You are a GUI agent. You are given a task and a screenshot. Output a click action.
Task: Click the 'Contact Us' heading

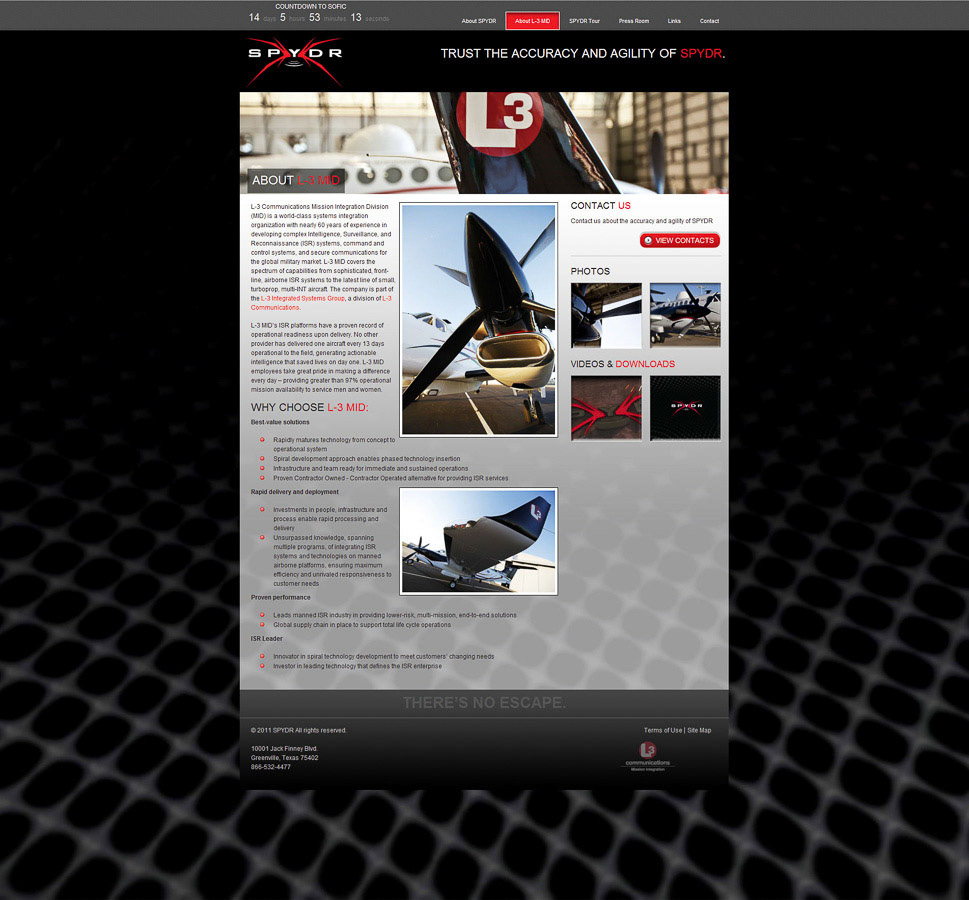point(600,206)
